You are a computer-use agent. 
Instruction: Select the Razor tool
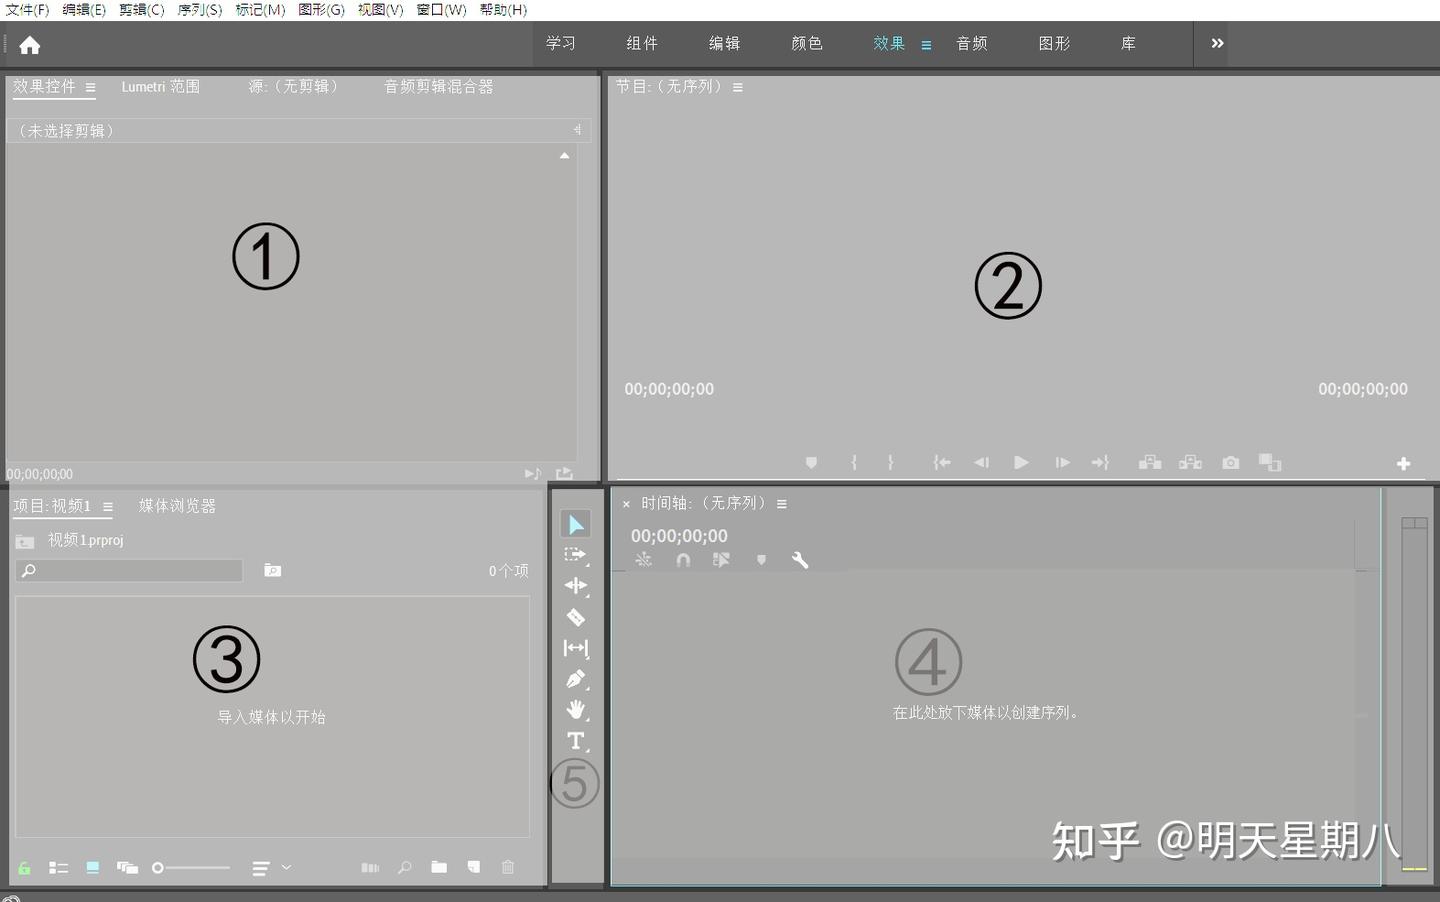575,617
